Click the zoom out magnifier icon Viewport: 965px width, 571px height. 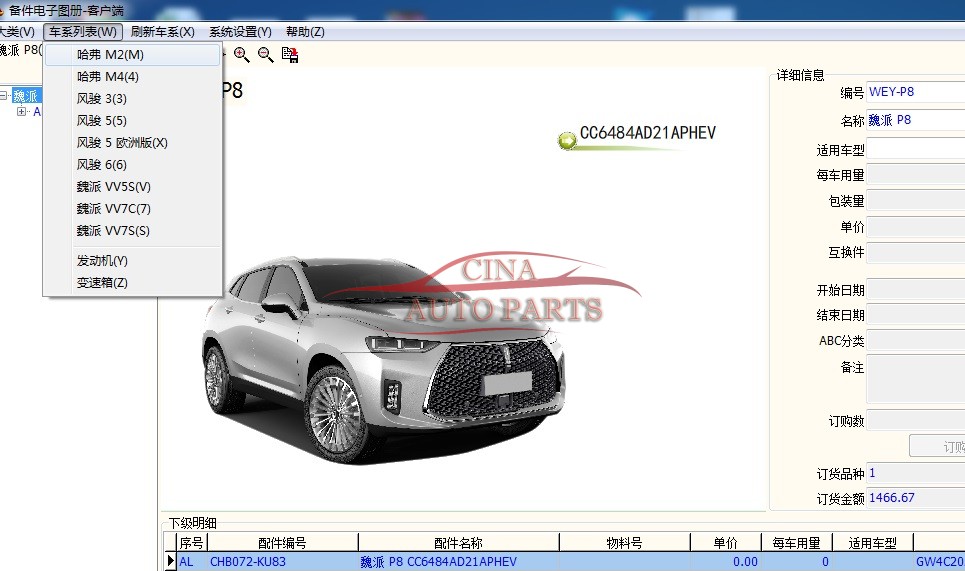[x=266, y=54]
